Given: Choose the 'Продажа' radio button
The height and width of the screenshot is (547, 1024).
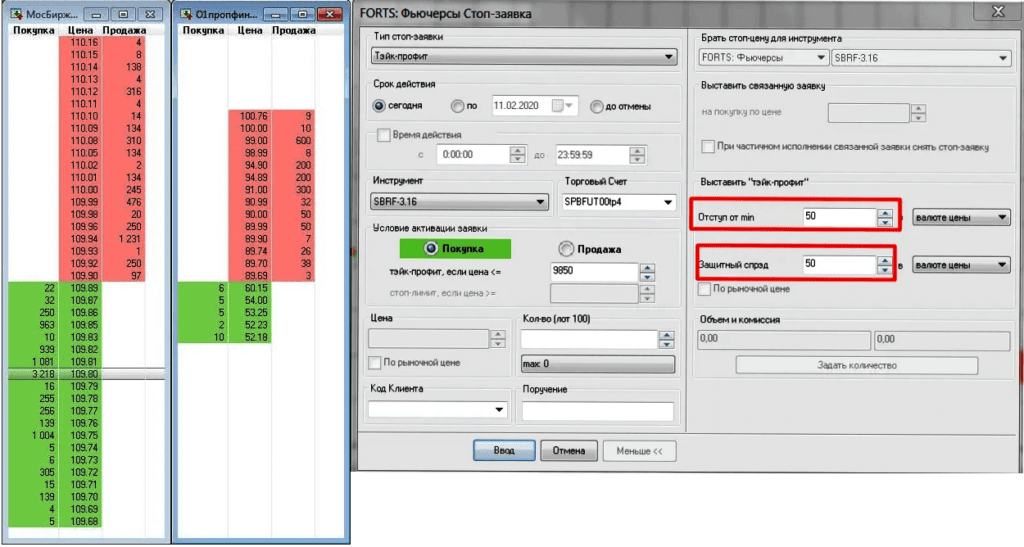Looking at the screenshot, I should (567, 249).
